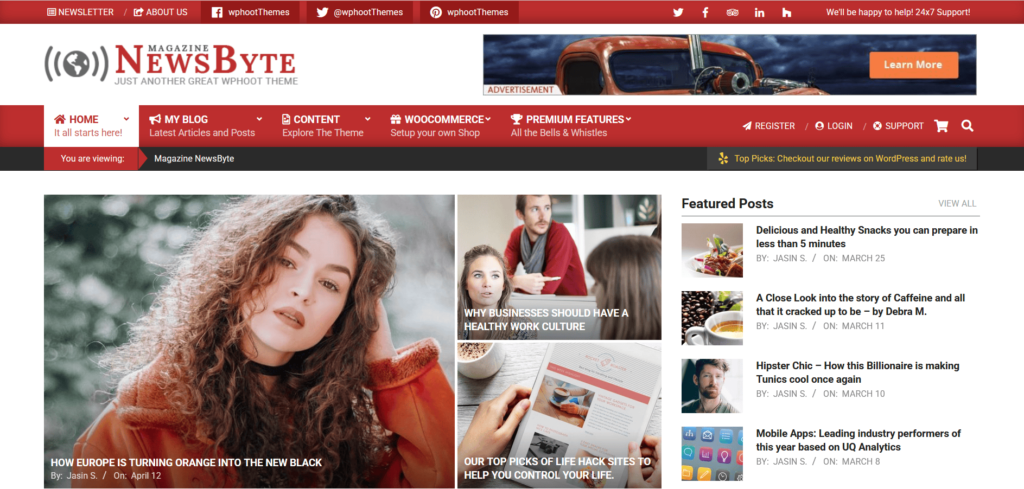Click the Register link
Image resolution: width=1024 pixels, height=489 pixels.
tap(769, 126)
